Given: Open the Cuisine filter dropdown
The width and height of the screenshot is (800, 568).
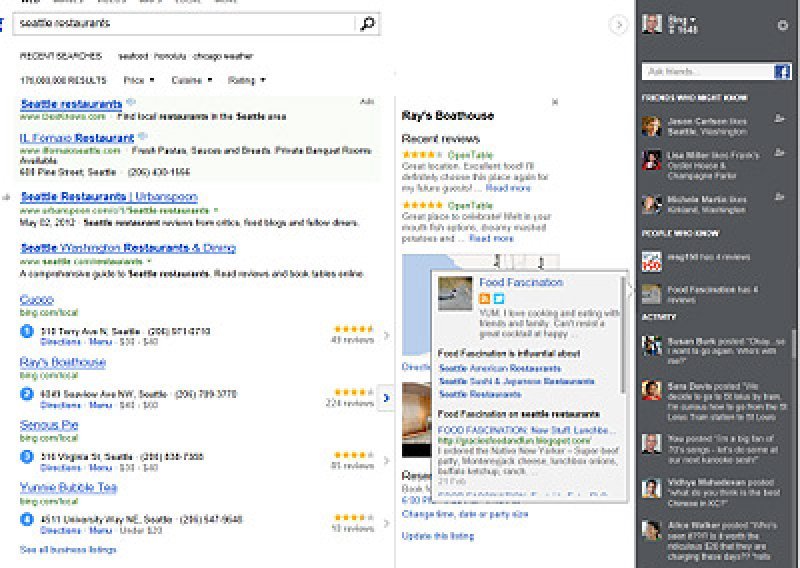Looking at the screenshot, I should [192, 80].
